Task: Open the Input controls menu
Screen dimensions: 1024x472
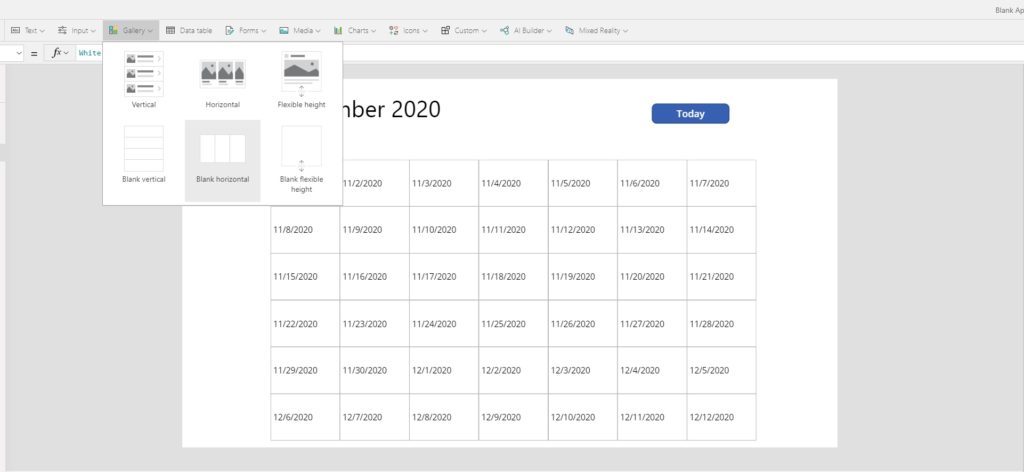Action: [76, 31]
